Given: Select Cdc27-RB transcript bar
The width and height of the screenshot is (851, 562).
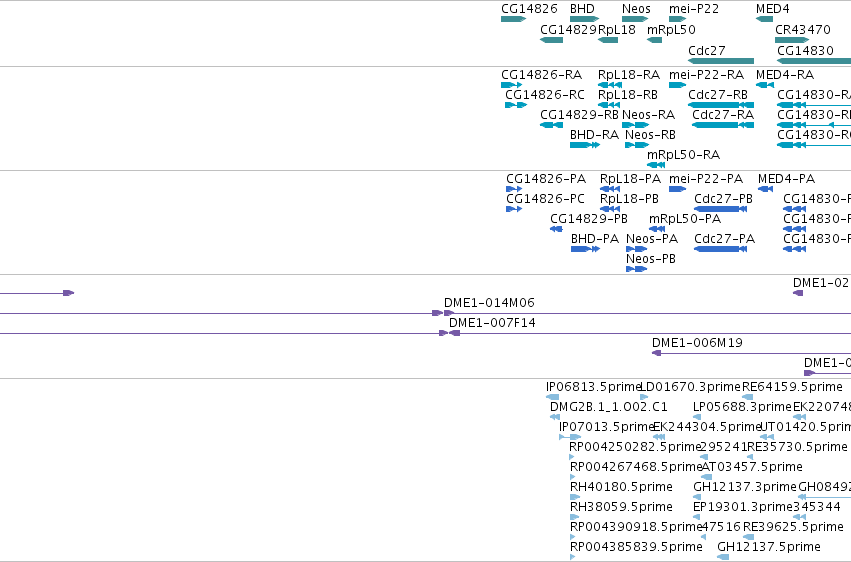Looking at the screenshot, I should tap(721, 105).
